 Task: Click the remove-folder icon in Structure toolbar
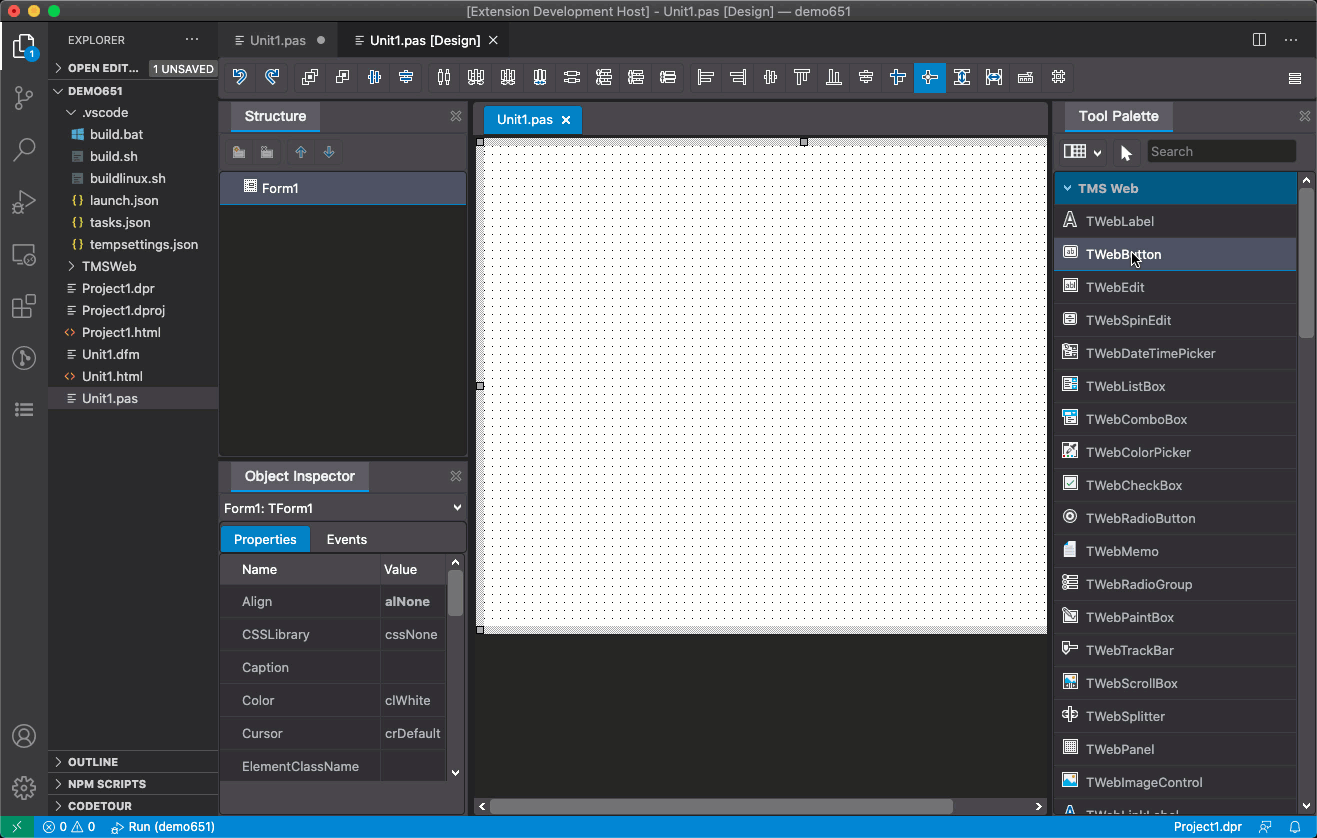pos(267,152)
